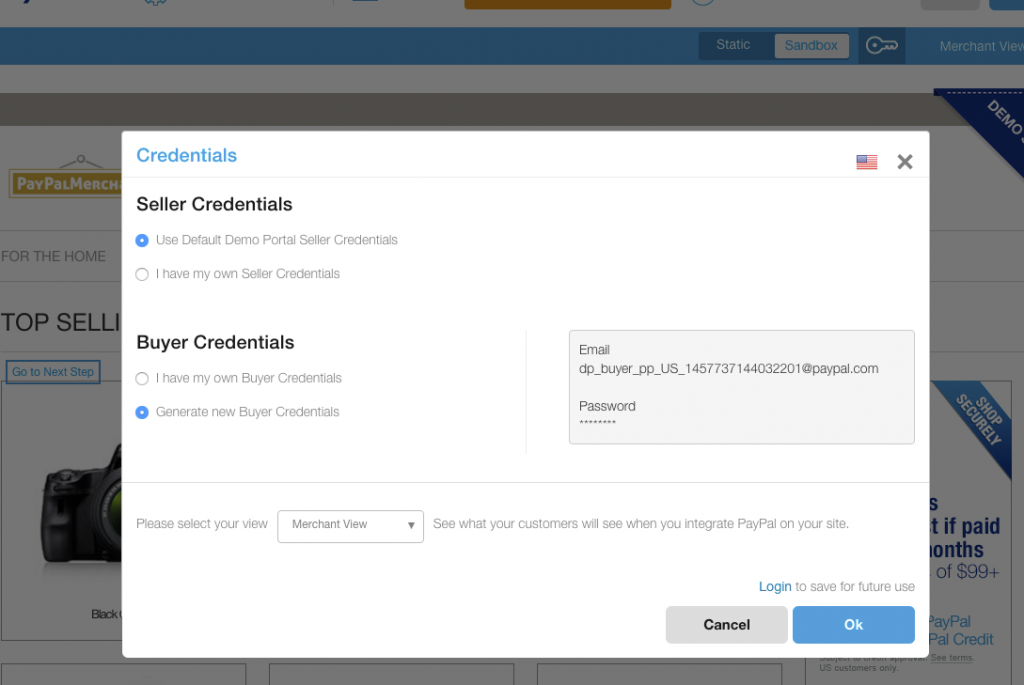Select Use Default Demo Portal Seller Credentials
The image size is (1024, 685).
(x=142, y=240)
